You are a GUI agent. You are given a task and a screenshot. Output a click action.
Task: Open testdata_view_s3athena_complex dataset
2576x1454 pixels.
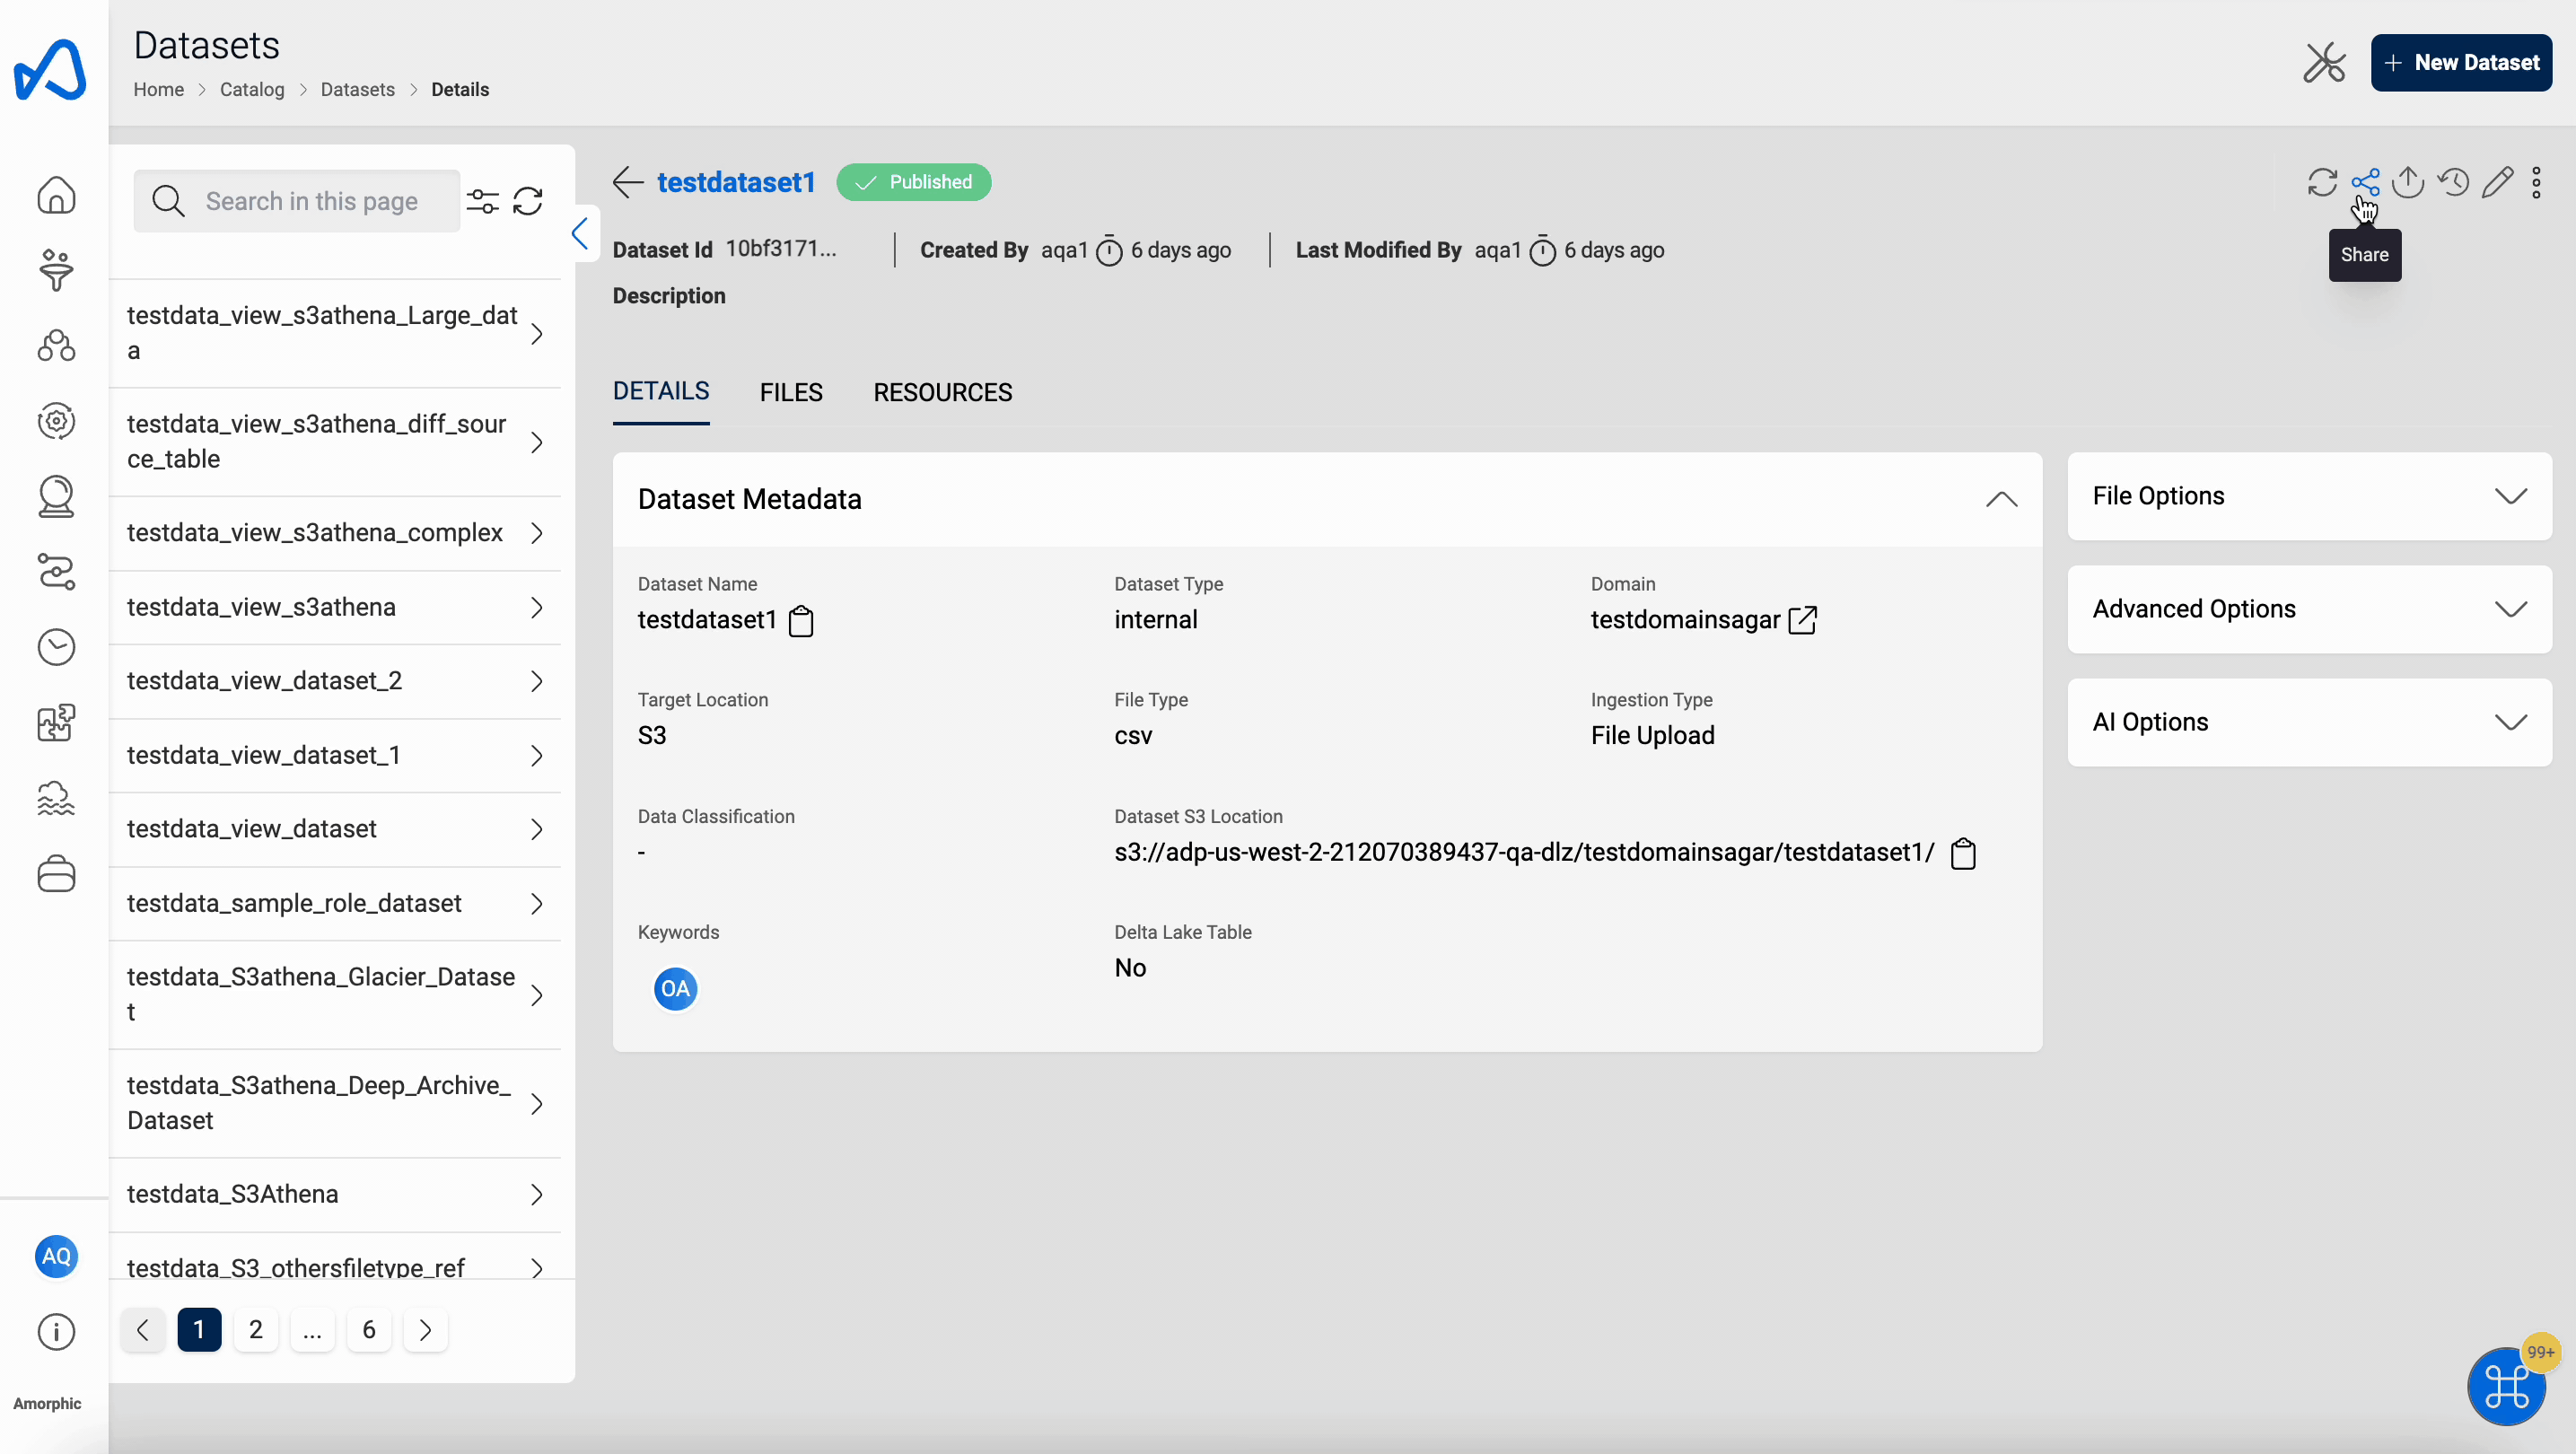point(335,533)
